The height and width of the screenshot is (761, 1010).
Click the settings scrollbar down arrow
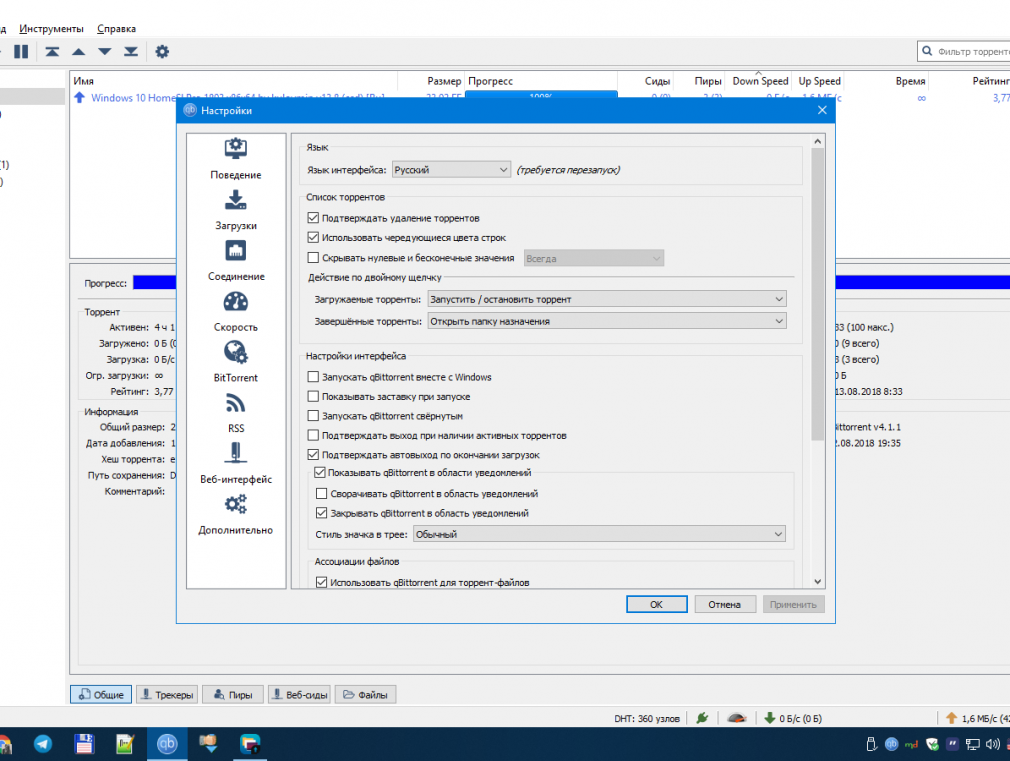click(817, 582)
